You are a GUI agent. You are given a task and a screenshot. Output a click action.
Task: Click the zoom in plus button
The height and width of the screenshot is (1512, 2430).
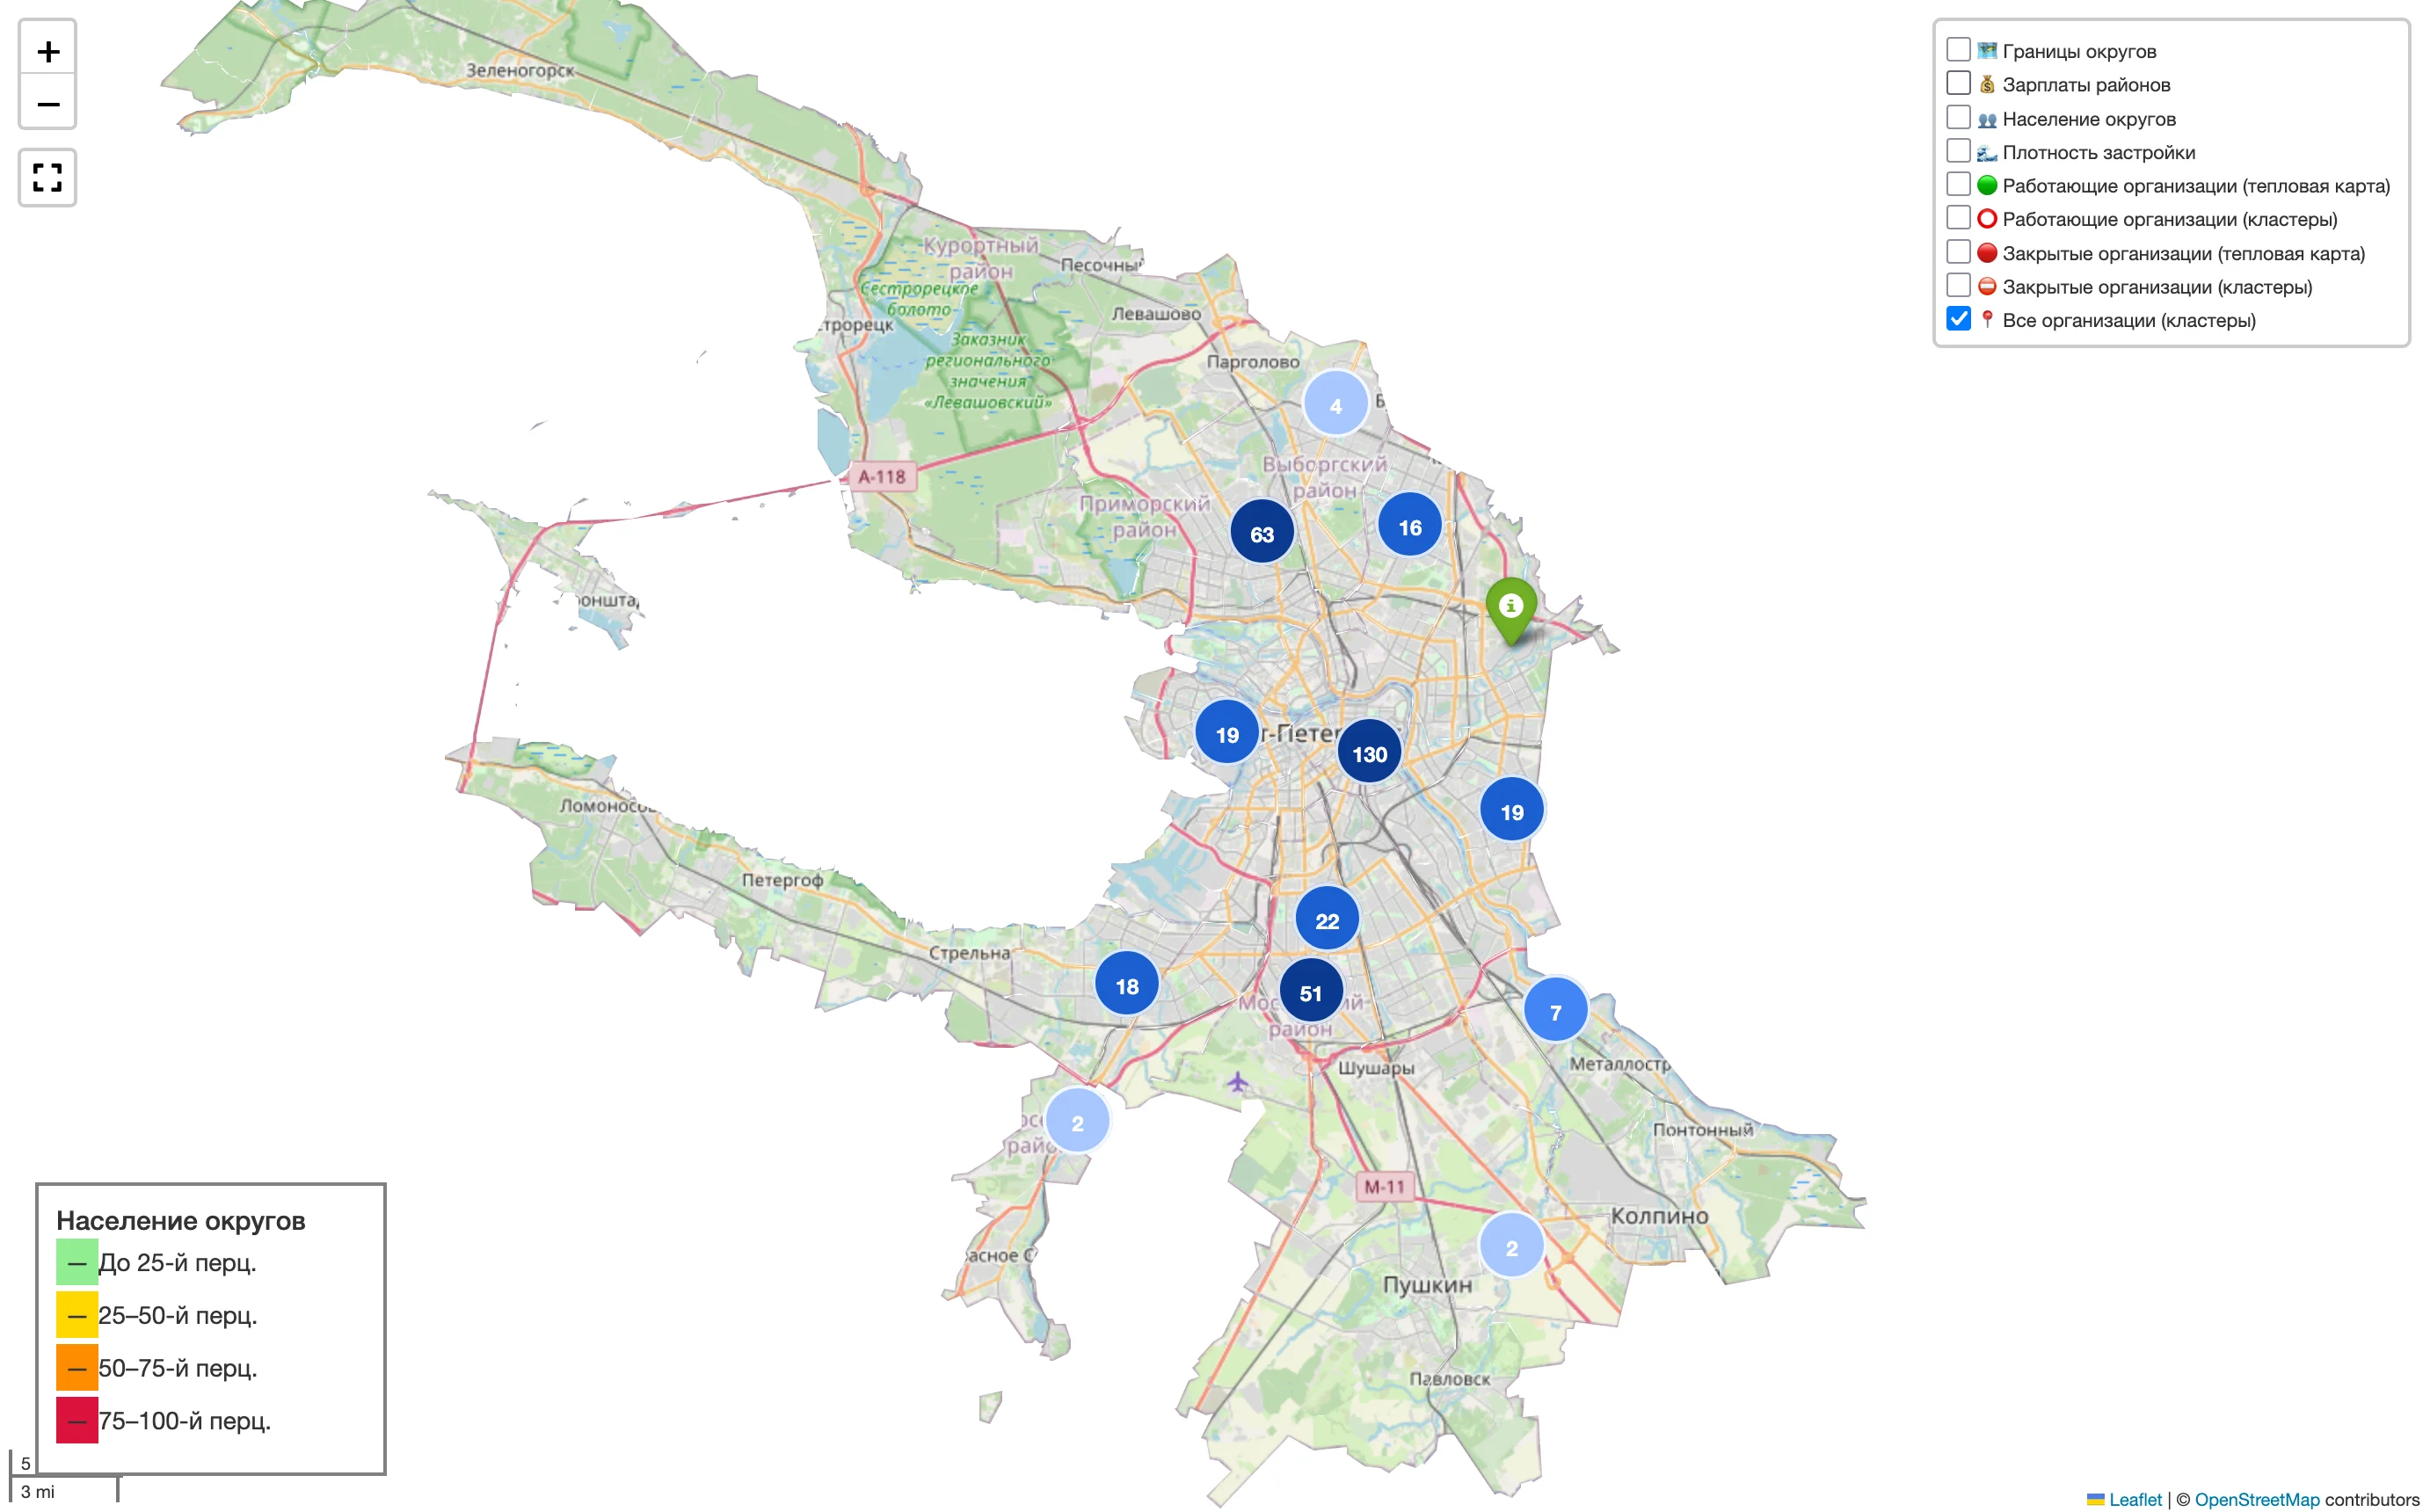click(x=48, y=52)
